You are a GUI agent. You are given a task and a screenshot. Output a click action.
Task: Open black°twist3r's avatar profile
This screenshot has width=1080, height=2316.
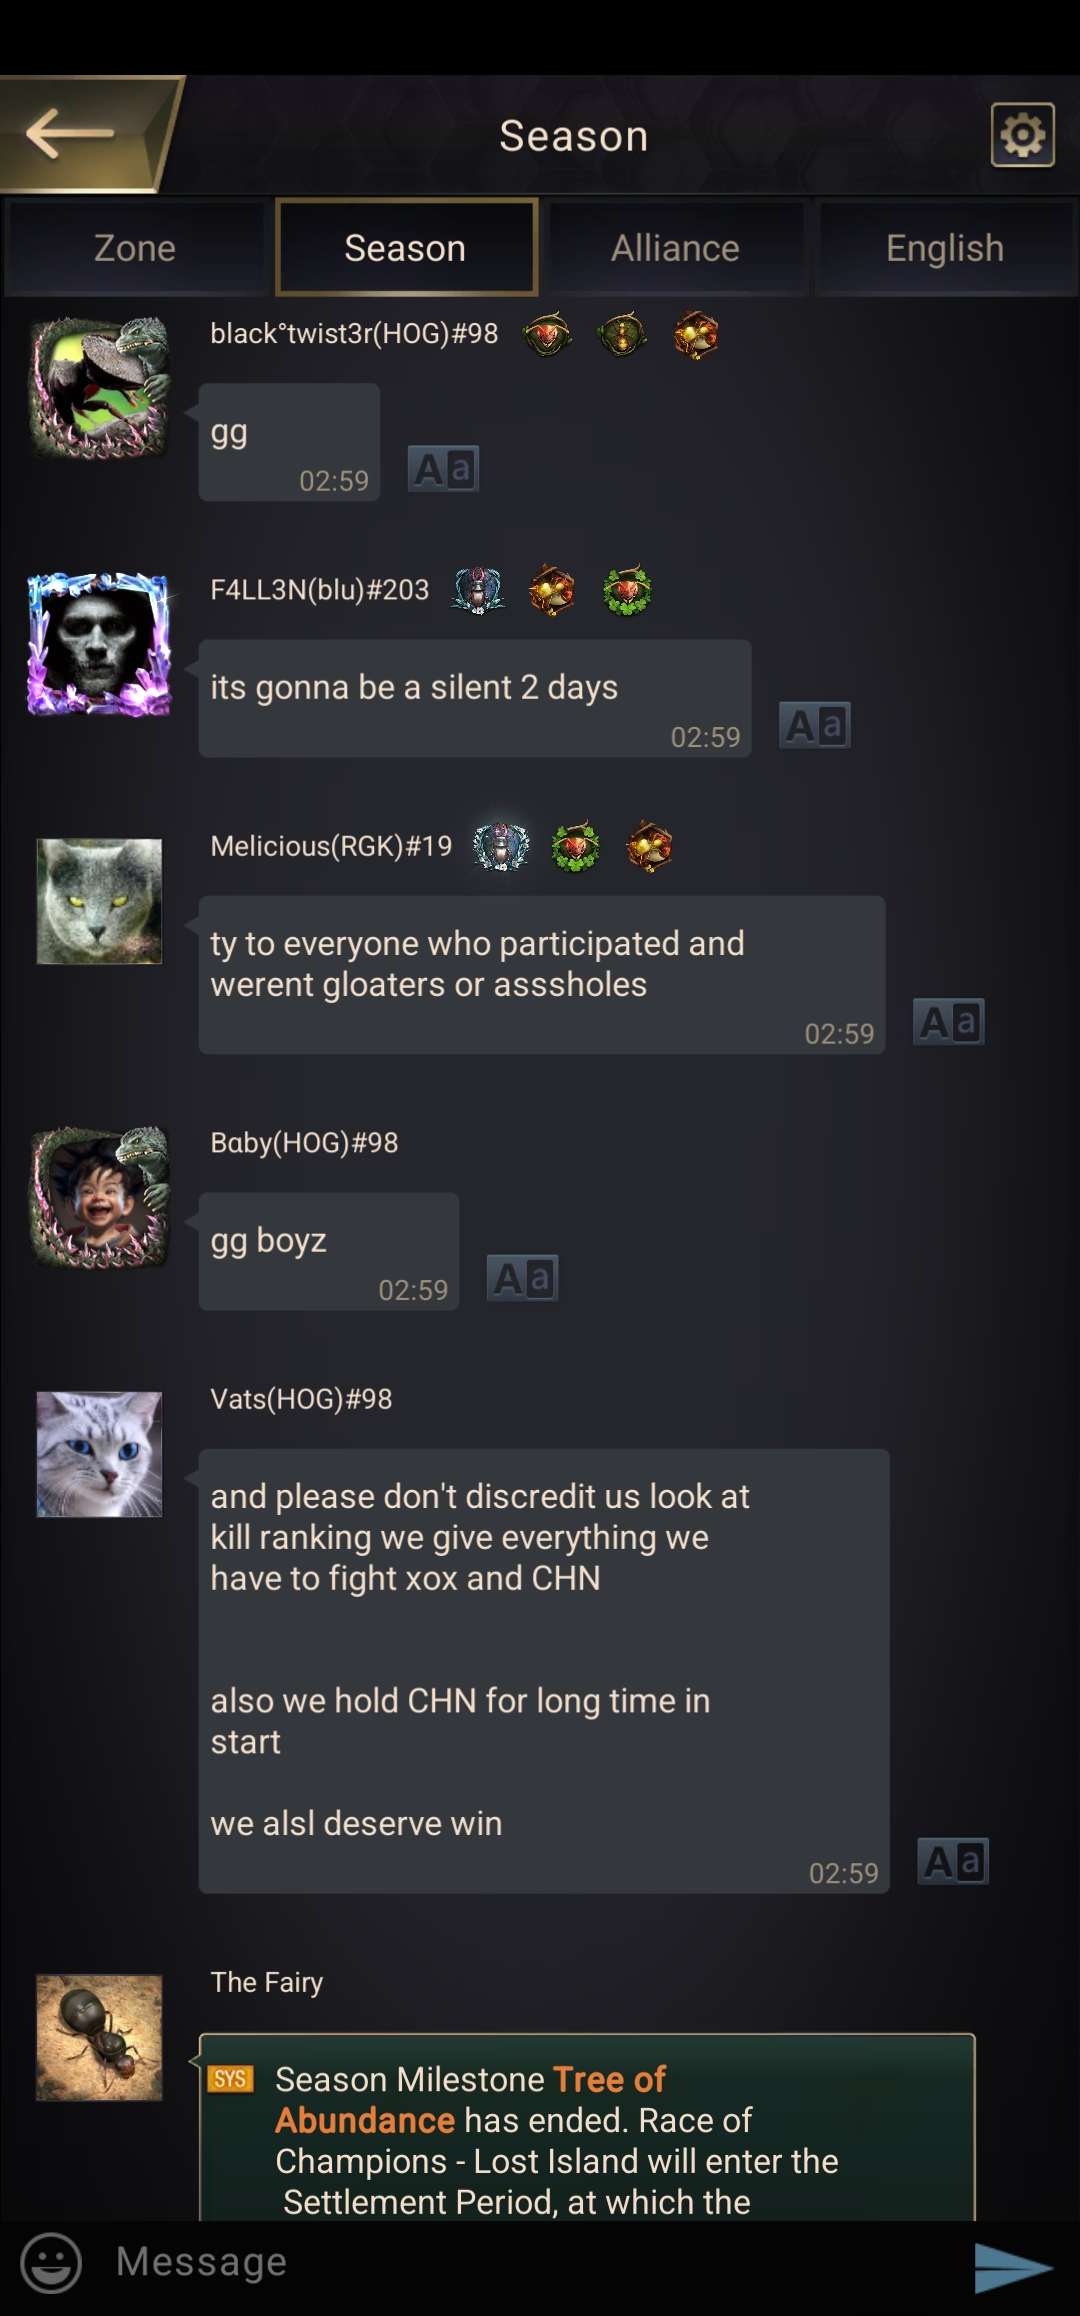coord(99,389)
